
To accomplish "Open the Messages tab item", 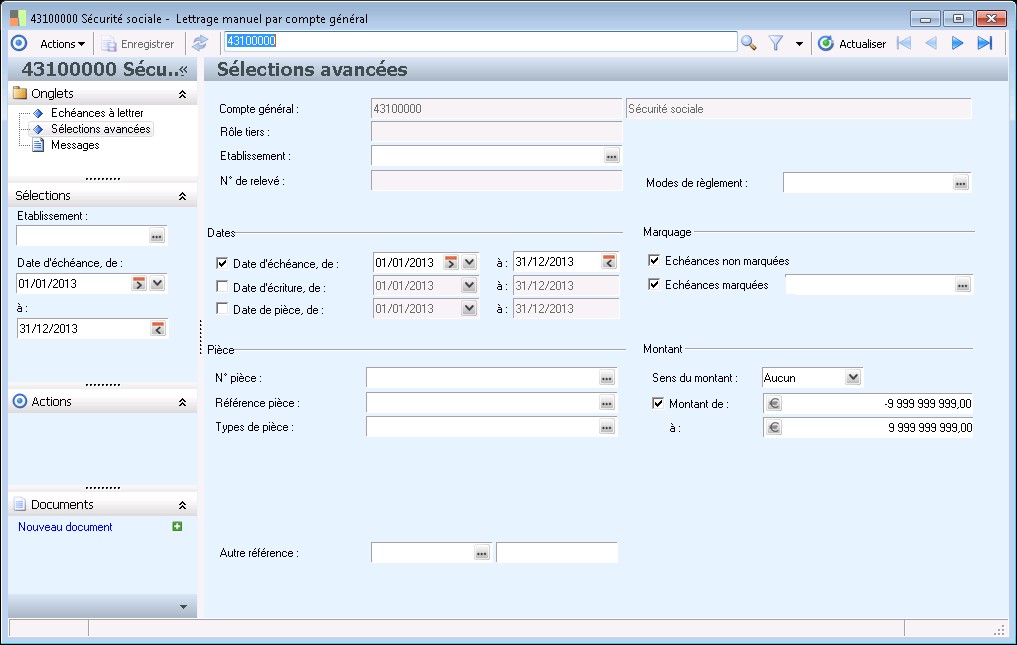I will tap(75, 145).
